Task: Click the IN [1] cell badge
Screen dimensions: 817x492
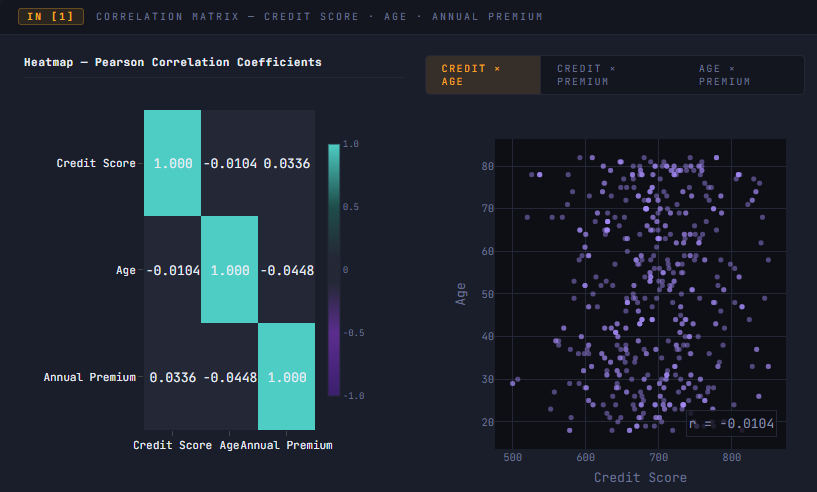Action: click(51, 17)
